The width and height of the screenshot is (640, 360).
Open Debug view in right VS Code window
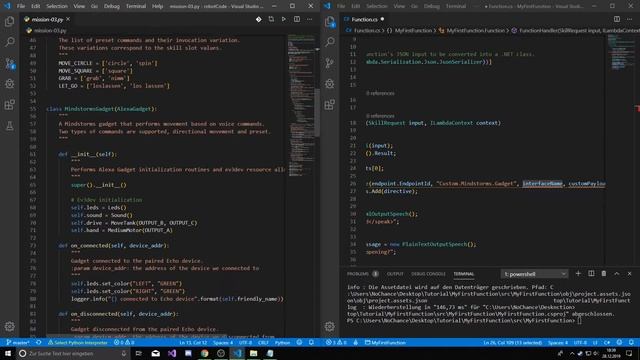(330, 84)
